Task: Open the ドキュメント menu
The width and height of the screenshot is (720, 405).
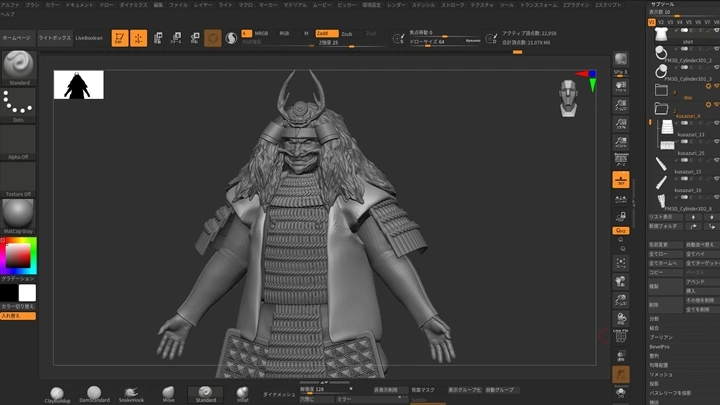Action: tap(79, 5)
